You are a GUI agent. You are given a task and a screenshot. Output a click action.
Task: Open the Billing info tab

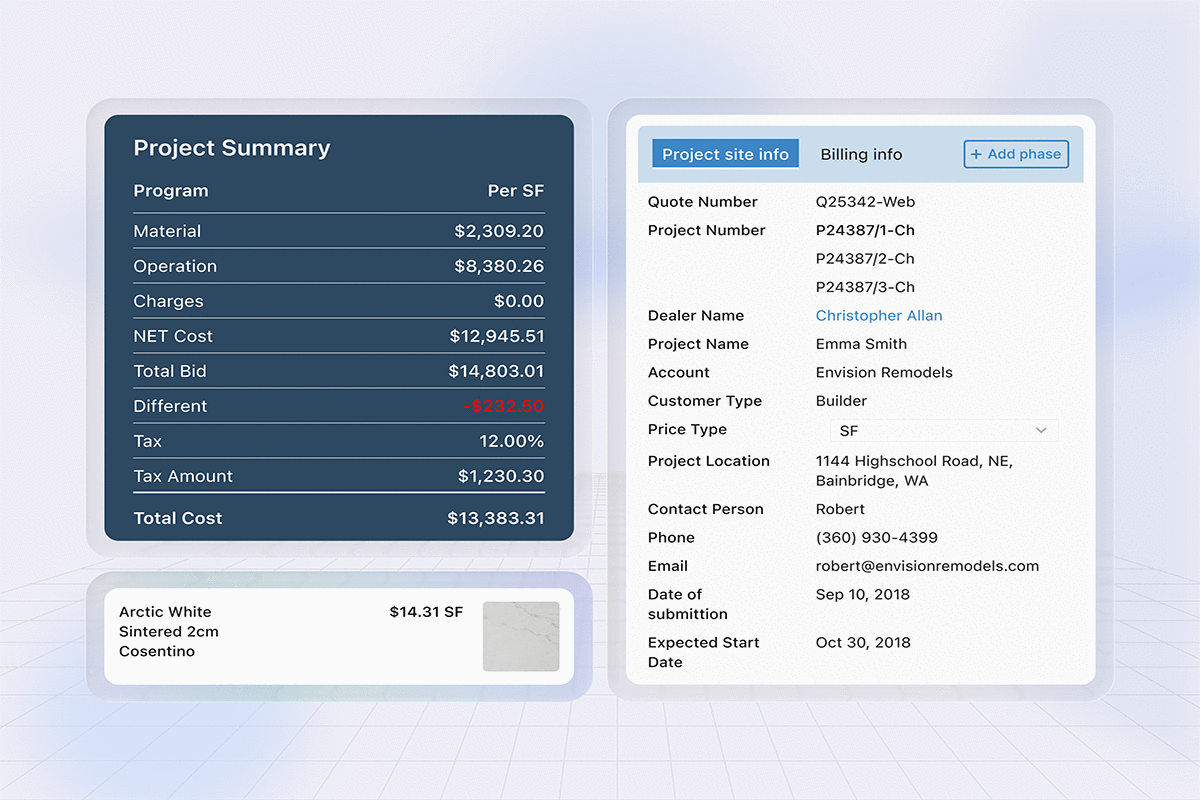click(x=861, y=154)
